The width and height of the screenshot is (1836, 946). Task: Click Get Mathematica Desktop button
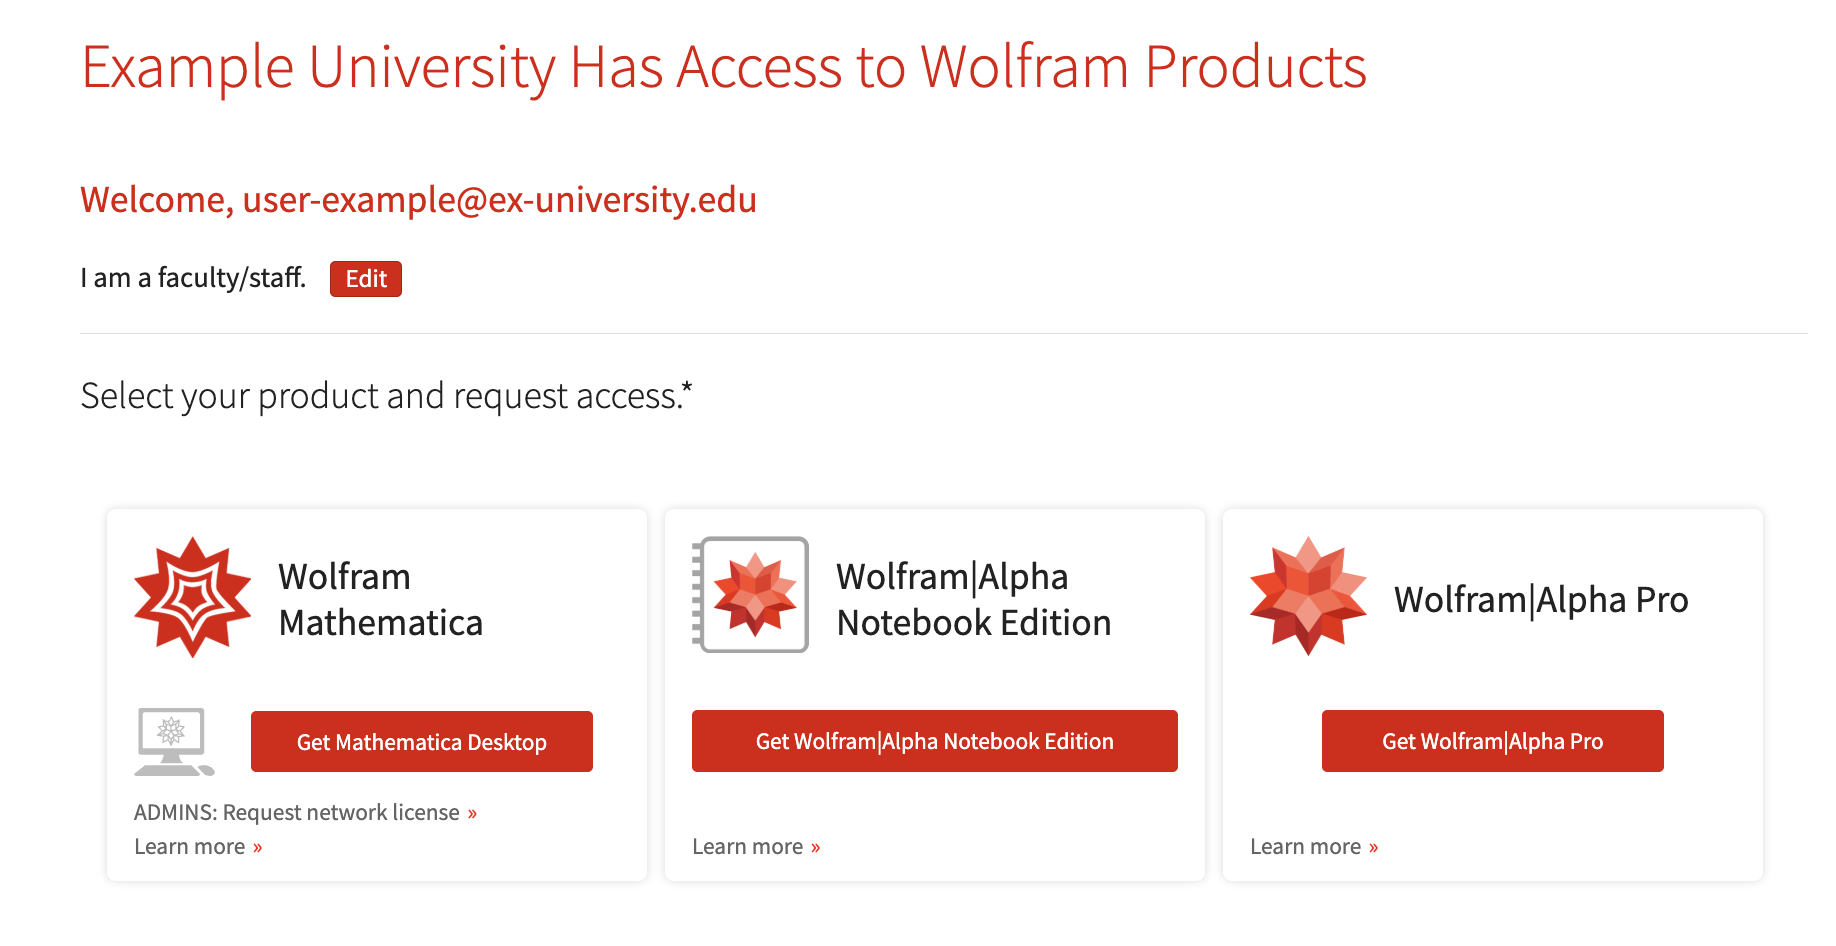(x=421, y=742)
